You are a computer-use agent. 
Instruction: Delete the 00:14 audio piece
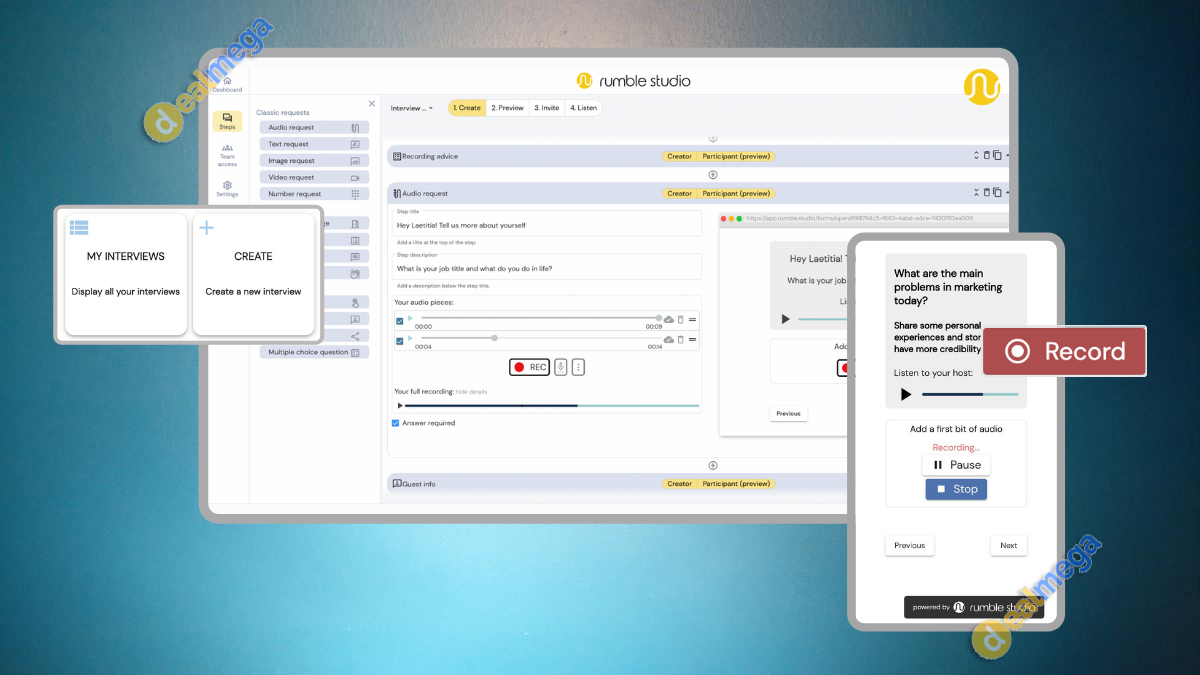681,339
